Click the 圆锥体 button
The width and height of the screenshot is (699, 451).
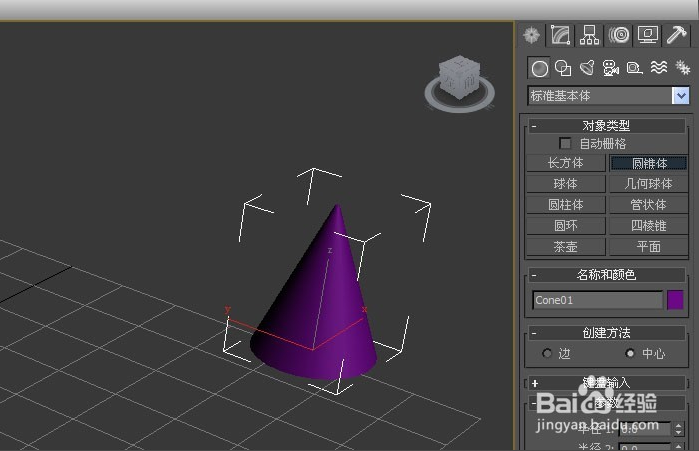coord(649,163)
